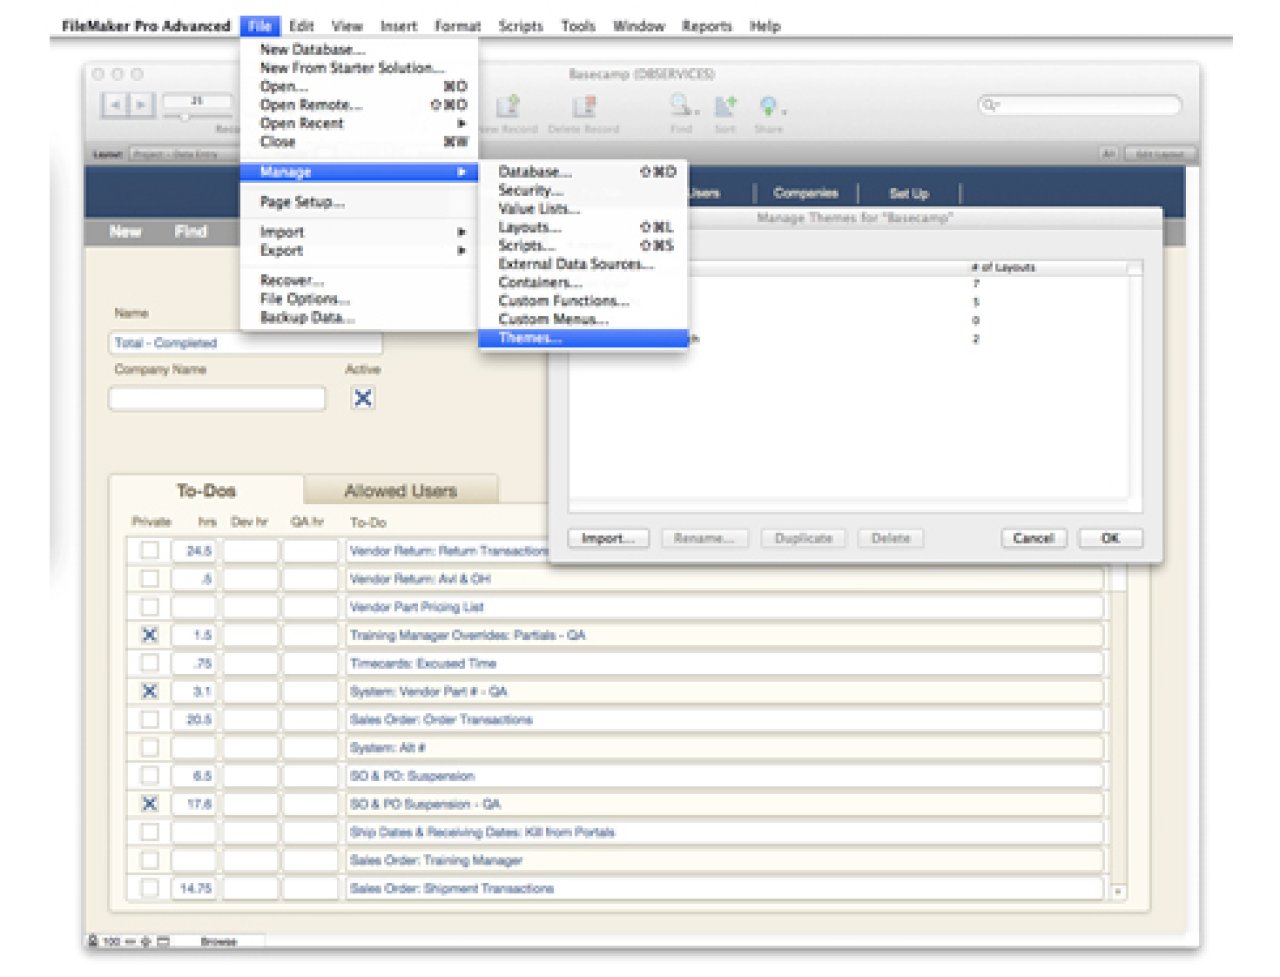The width and height of the screenshot is (1280, 977).
Task: Uncheck Private for System: Vendor Part # - QA
Action: click(x=150, y=691)
